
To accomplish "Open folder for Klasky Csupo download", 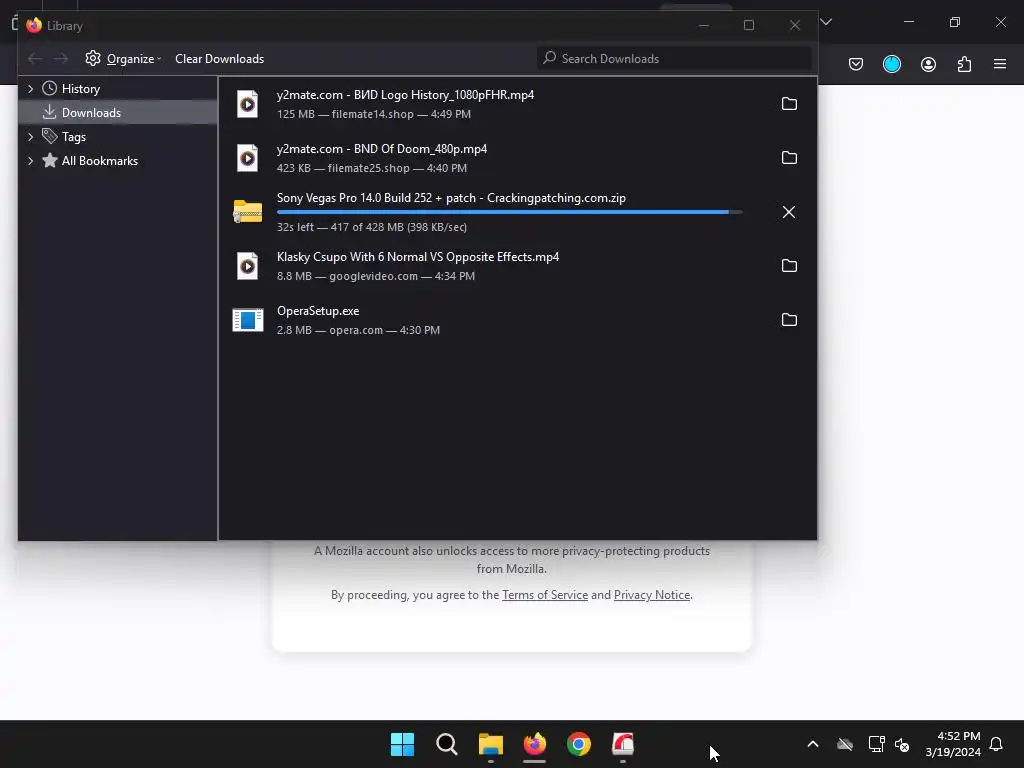I will point(789,266).
